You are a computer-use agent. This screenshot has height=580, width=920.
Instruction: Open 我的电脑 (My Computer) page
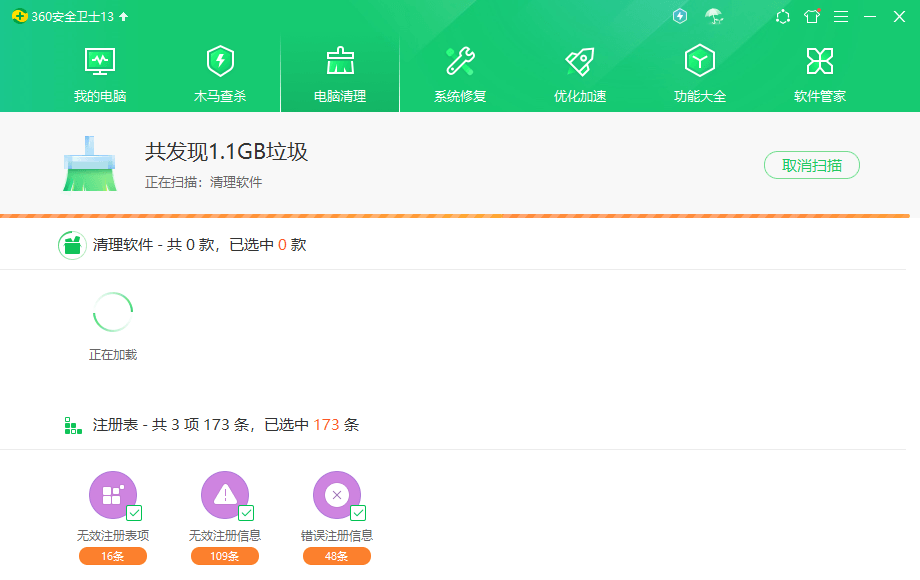click(x=100, y=74)
